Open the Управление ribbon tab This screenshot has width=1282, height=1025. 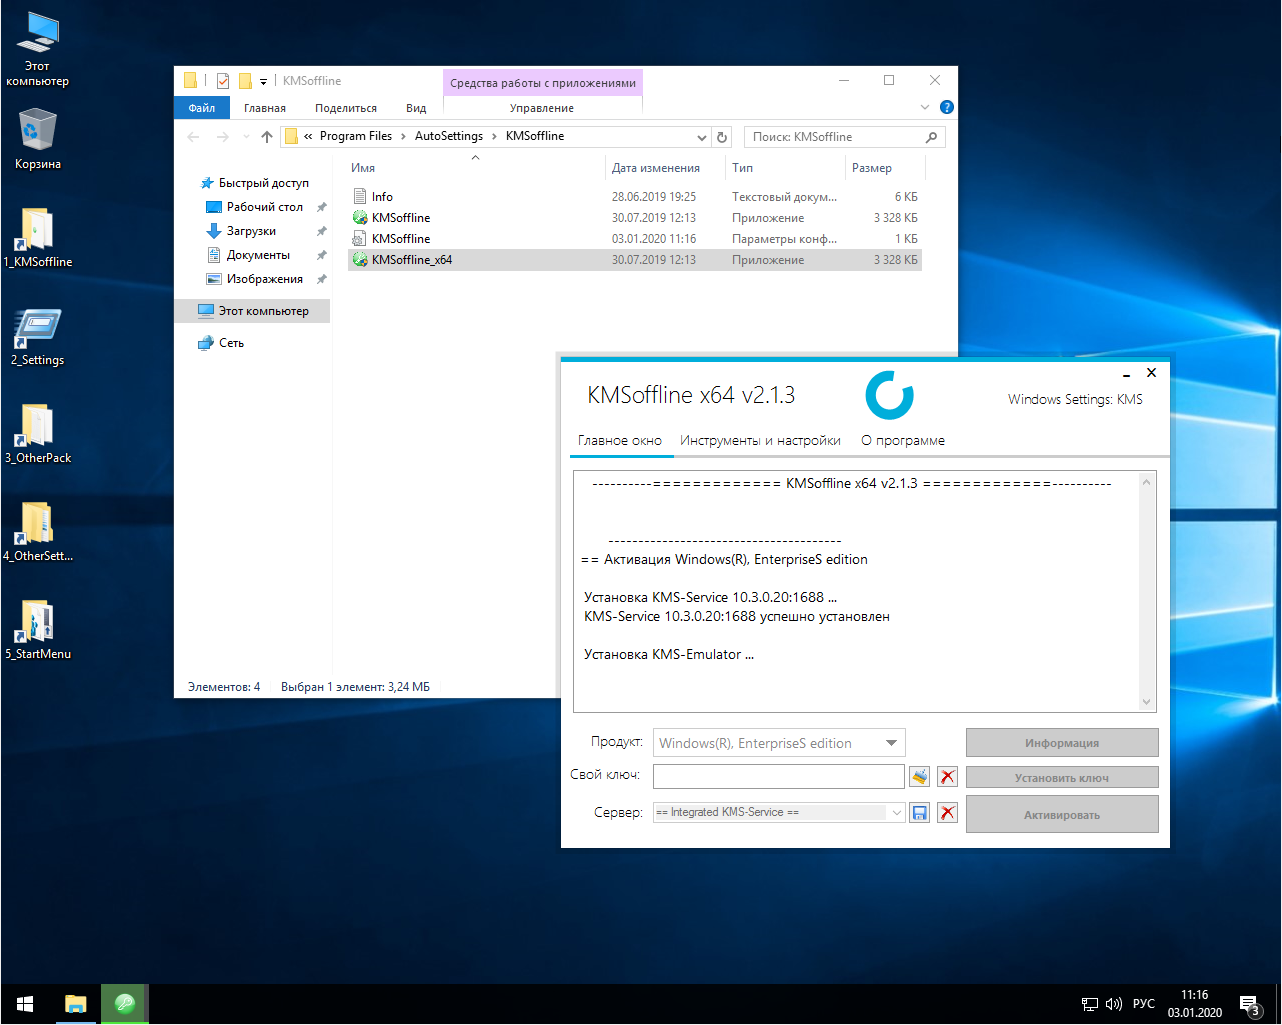tap(542, 108)
